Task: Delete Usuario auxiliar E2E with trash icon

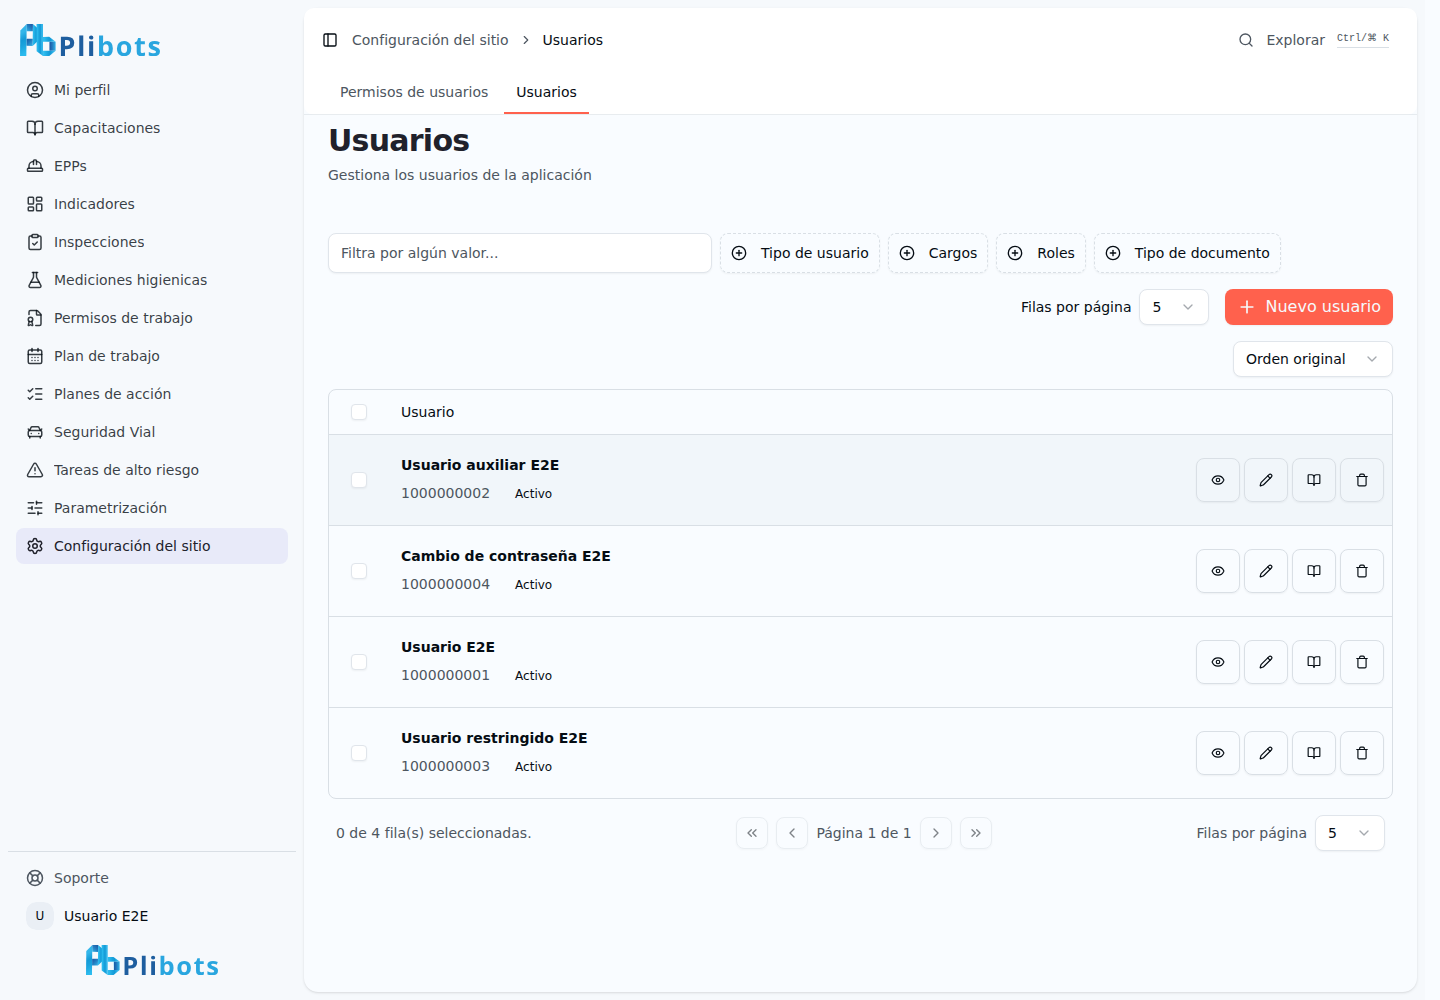Action: click(1362, 480)
